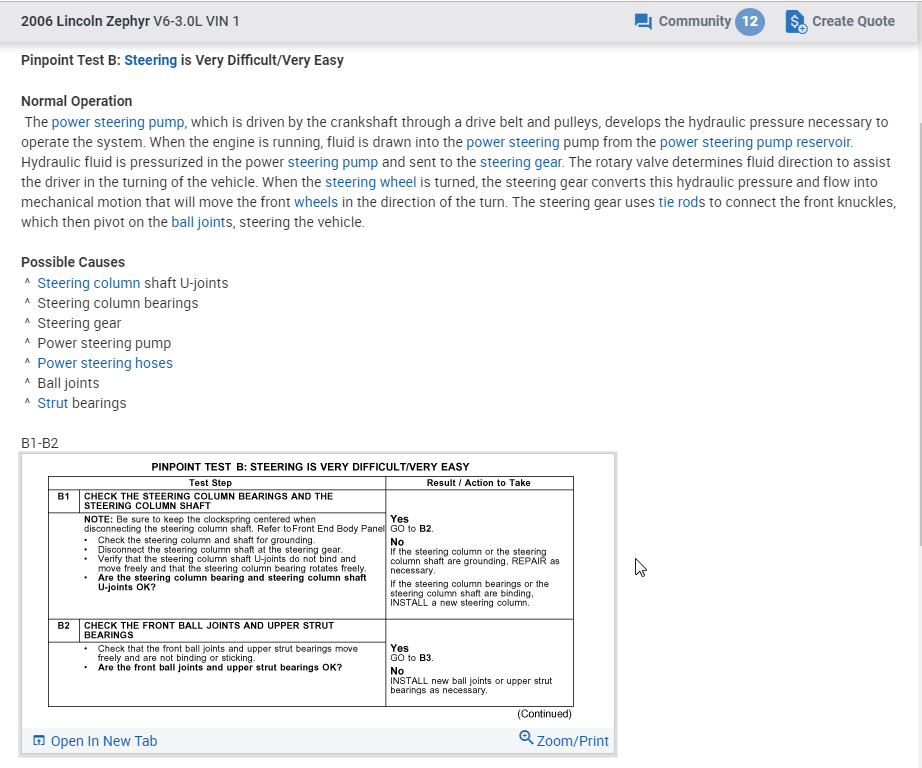Follow the 'power steering pump reservoir' link
922x768 pixels.
pos(756,142)
